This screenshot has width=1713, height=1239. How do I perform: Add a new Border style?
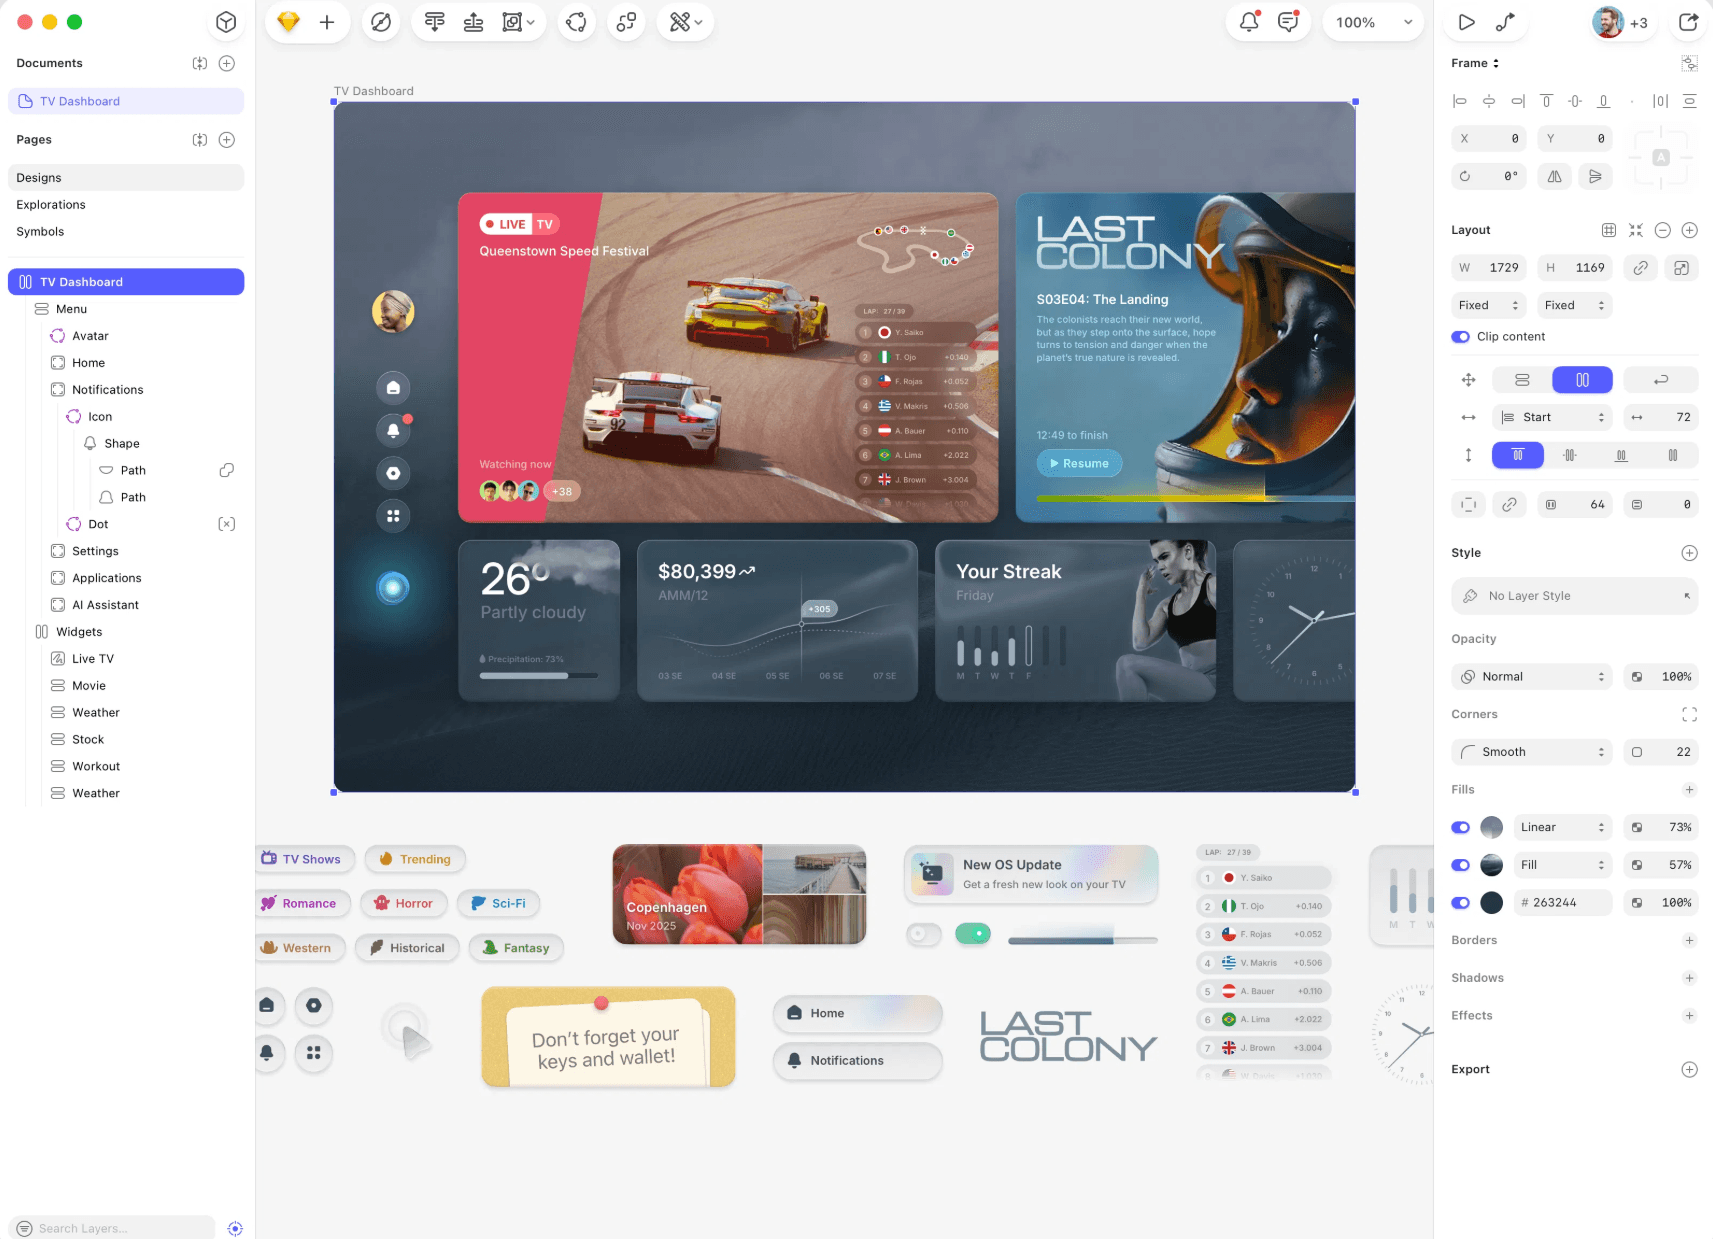(x=1690, y=940)
